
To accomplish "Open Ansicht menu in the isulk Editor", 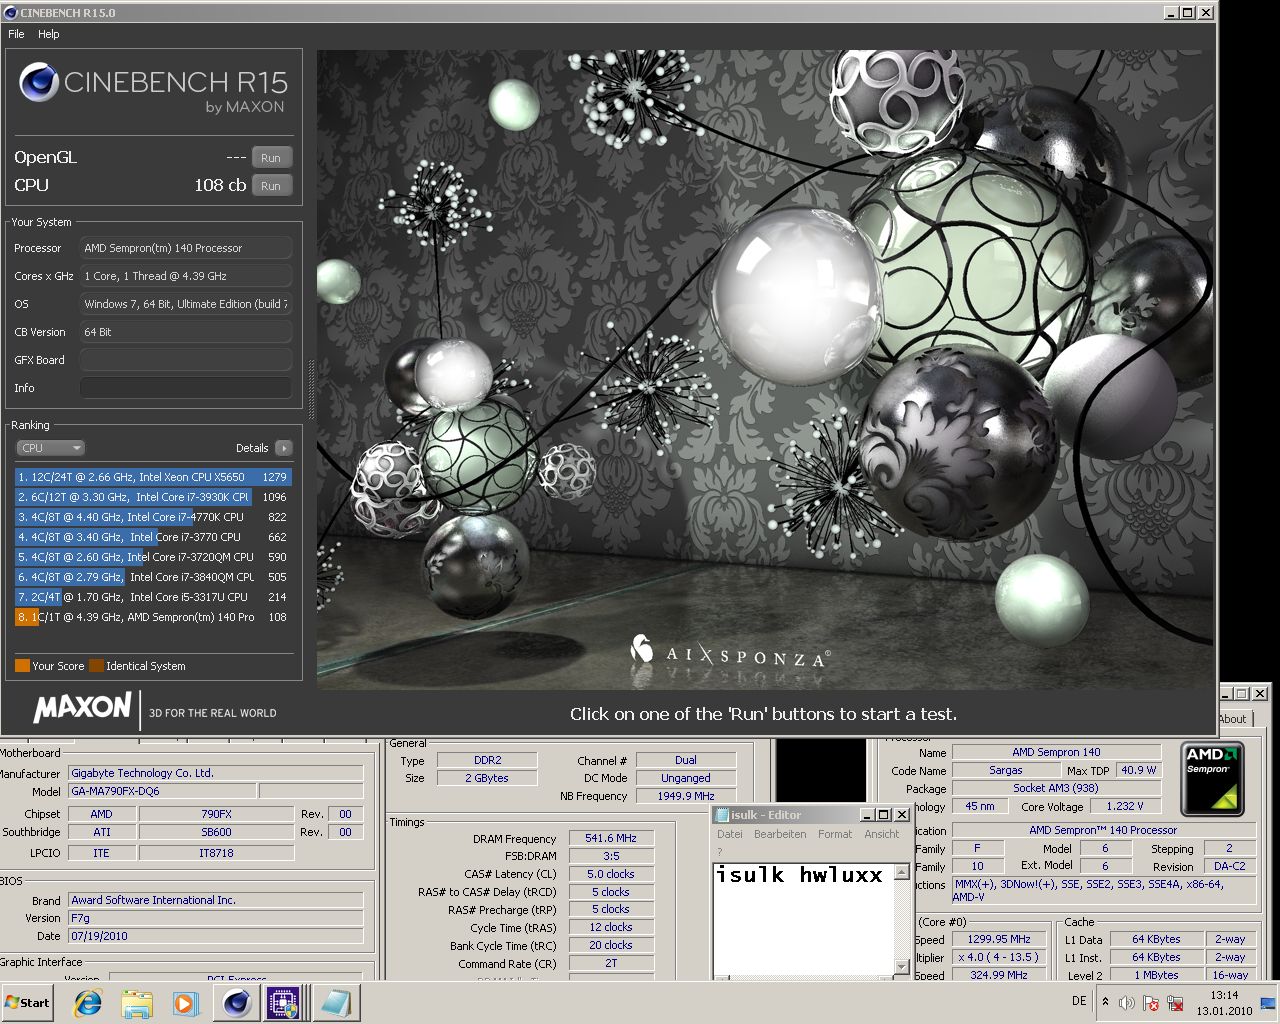I will tap(882, 834).
